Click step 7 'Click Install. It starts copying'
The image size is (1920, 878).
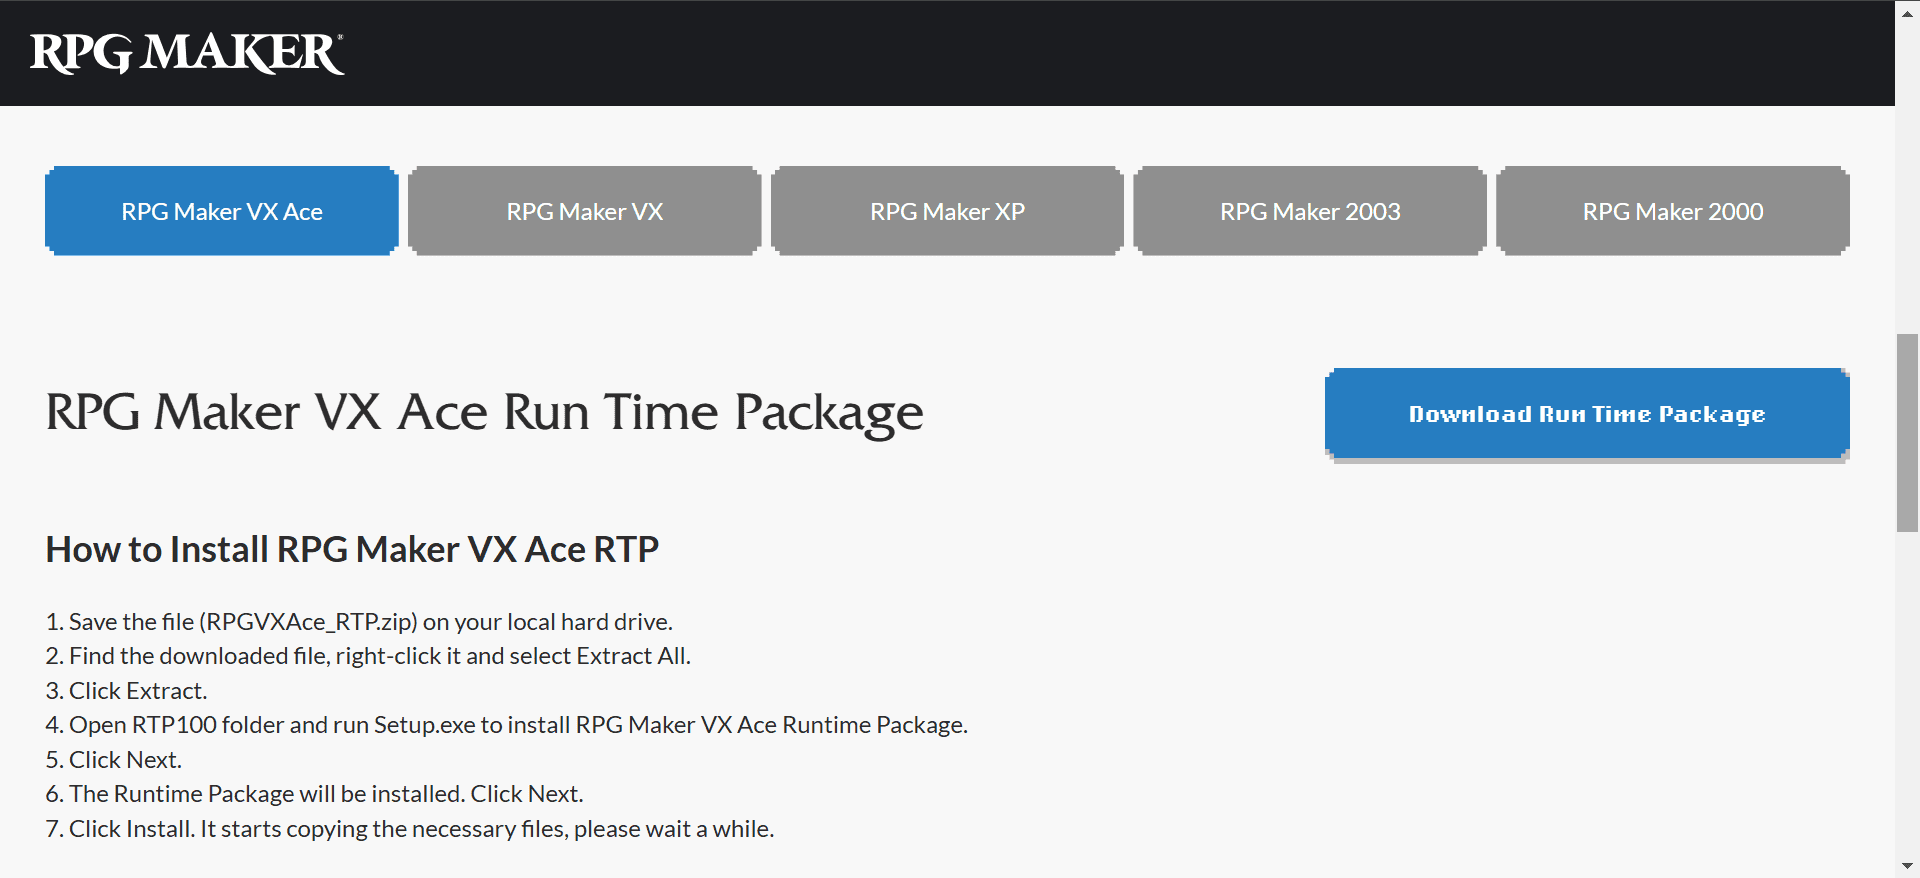click(x=410, y=829)
